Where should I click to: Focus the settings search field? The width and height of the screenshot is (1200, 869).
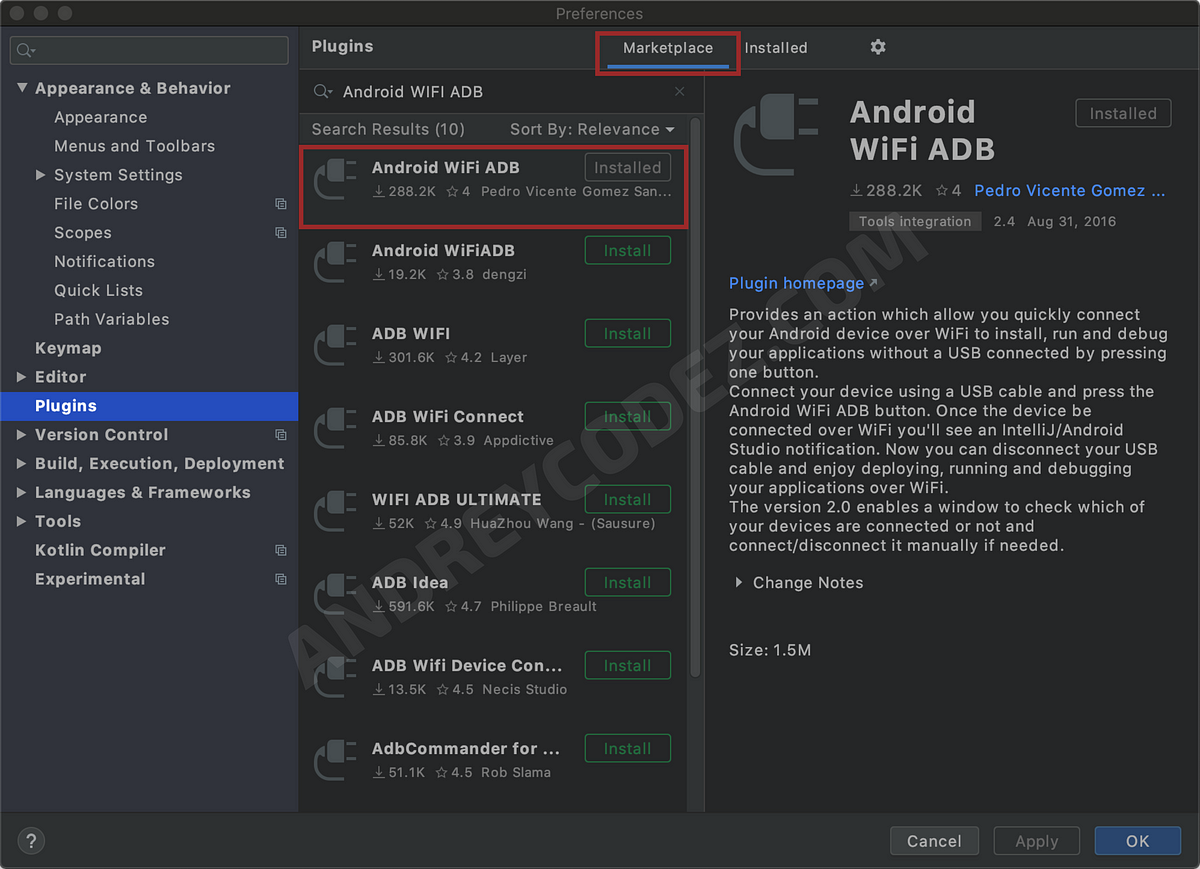tap(149, 50)
